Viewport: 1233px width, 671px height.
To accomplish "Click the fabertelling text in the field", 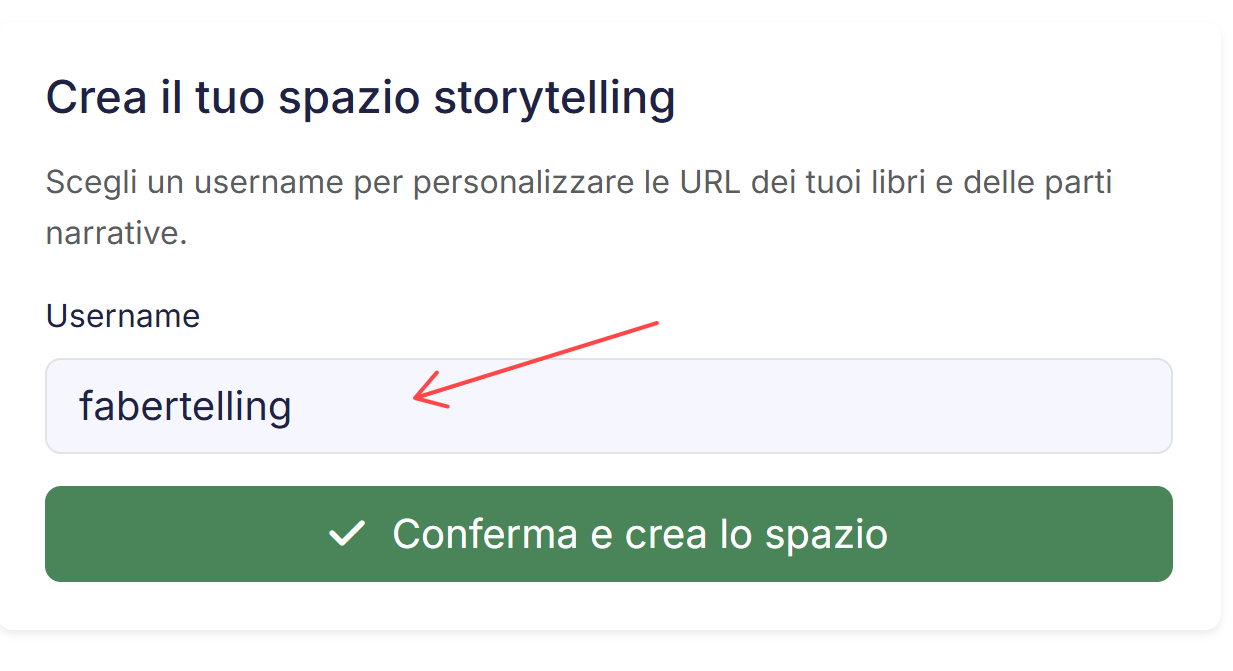I will click(185, 406).
